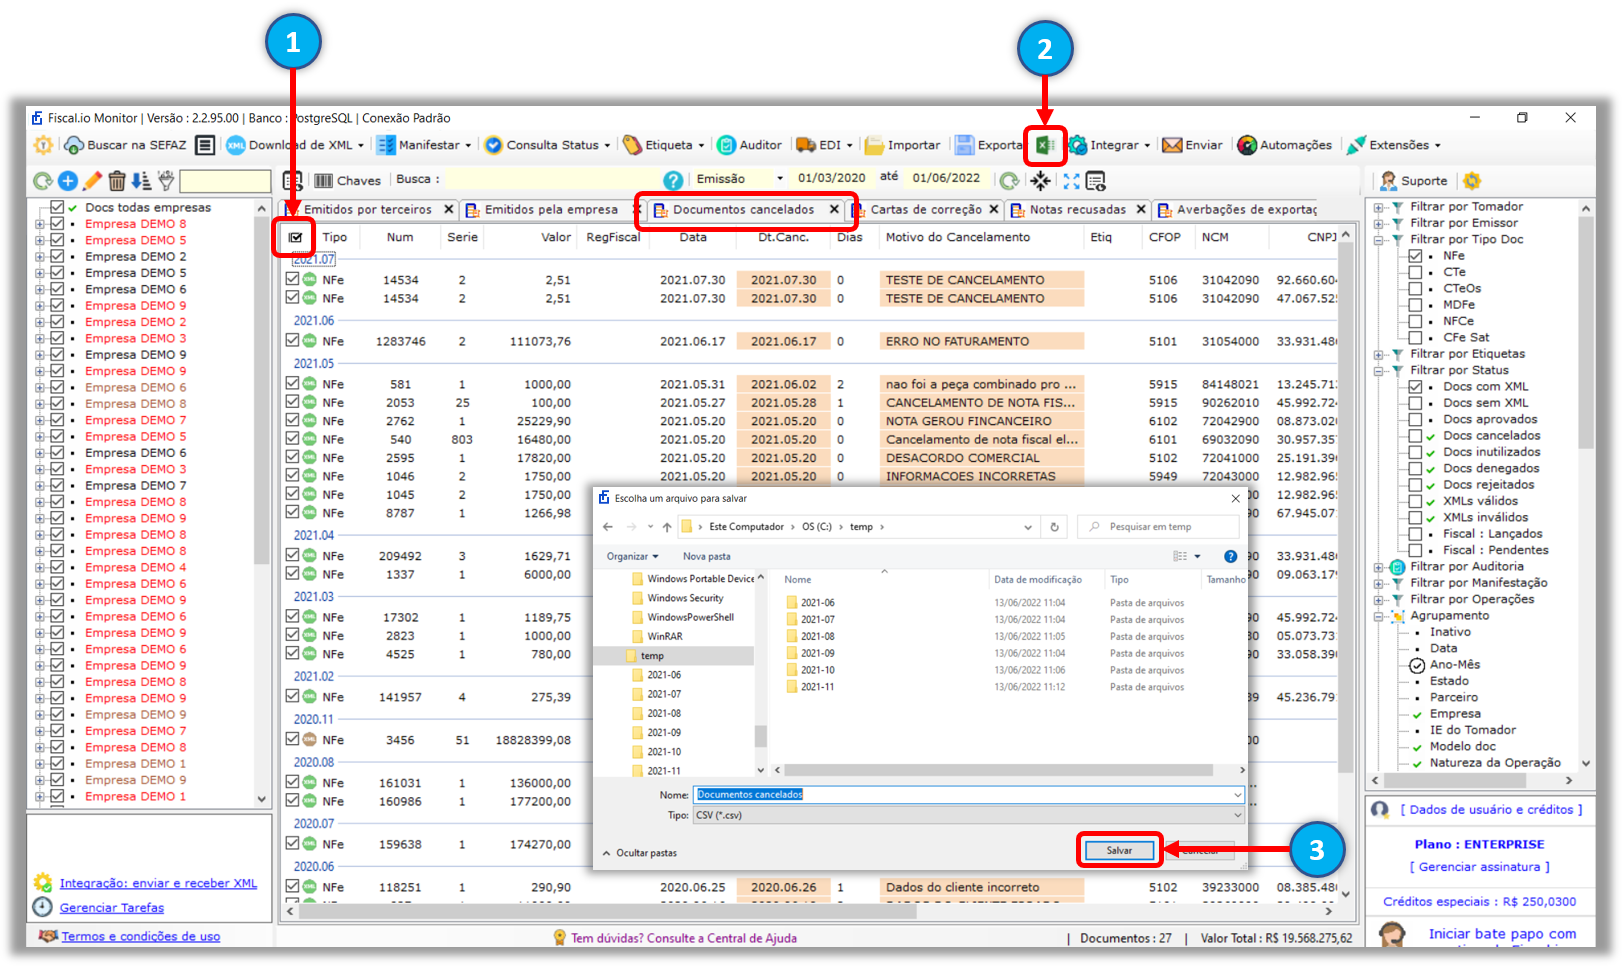Open folder 2021-09 in file list

click(x=817, y=653)
